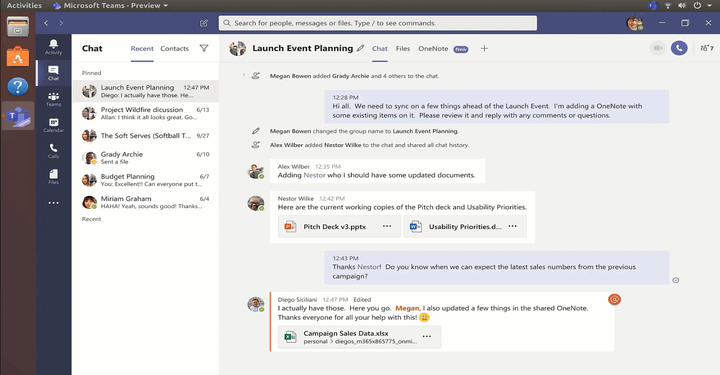Open Help in the Ubuntu dock
The image size is (720, 375).
point(17,86)
